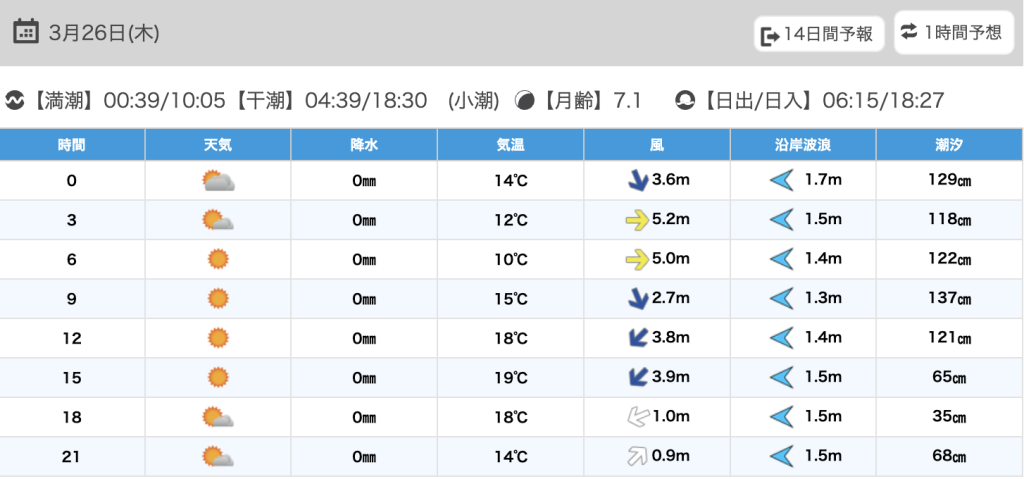The height and width of the screenshot is (479, 1024).
Task: Click the 3月26日(木) date label
Action: [x=104, y=33]
